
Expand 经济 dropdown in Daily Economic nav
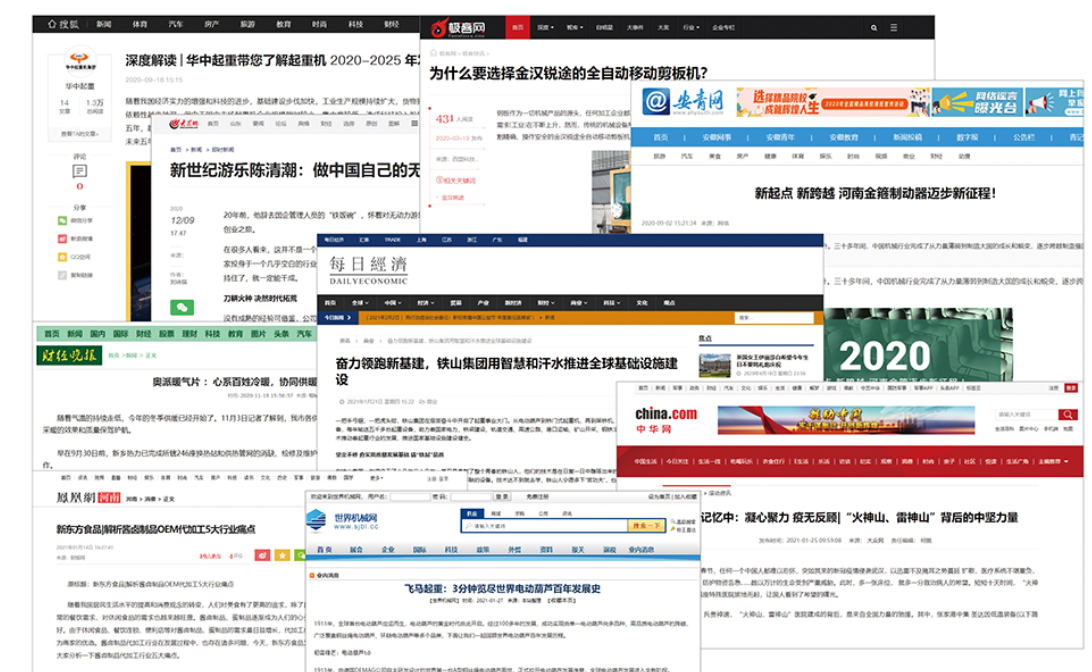click(425, 303)
